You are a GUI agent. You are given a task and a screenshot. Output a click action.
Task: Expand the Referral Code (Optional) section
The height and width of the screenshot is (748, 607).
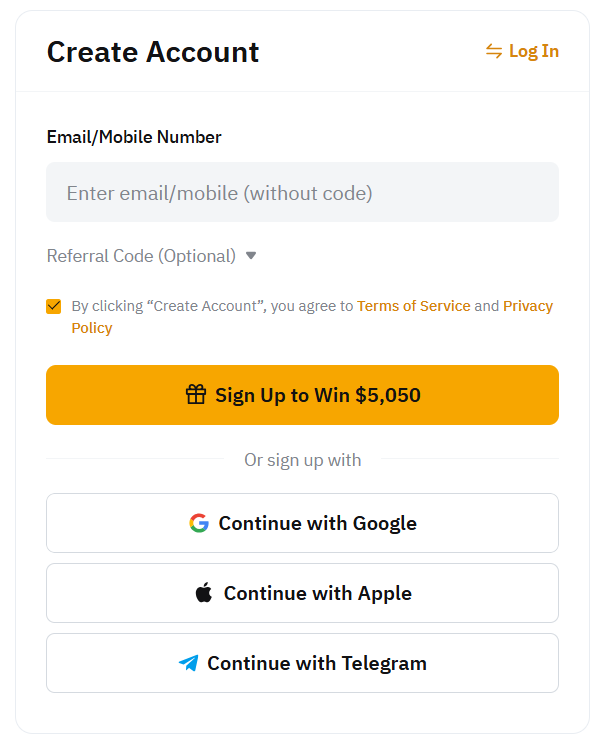pos(141,256)
